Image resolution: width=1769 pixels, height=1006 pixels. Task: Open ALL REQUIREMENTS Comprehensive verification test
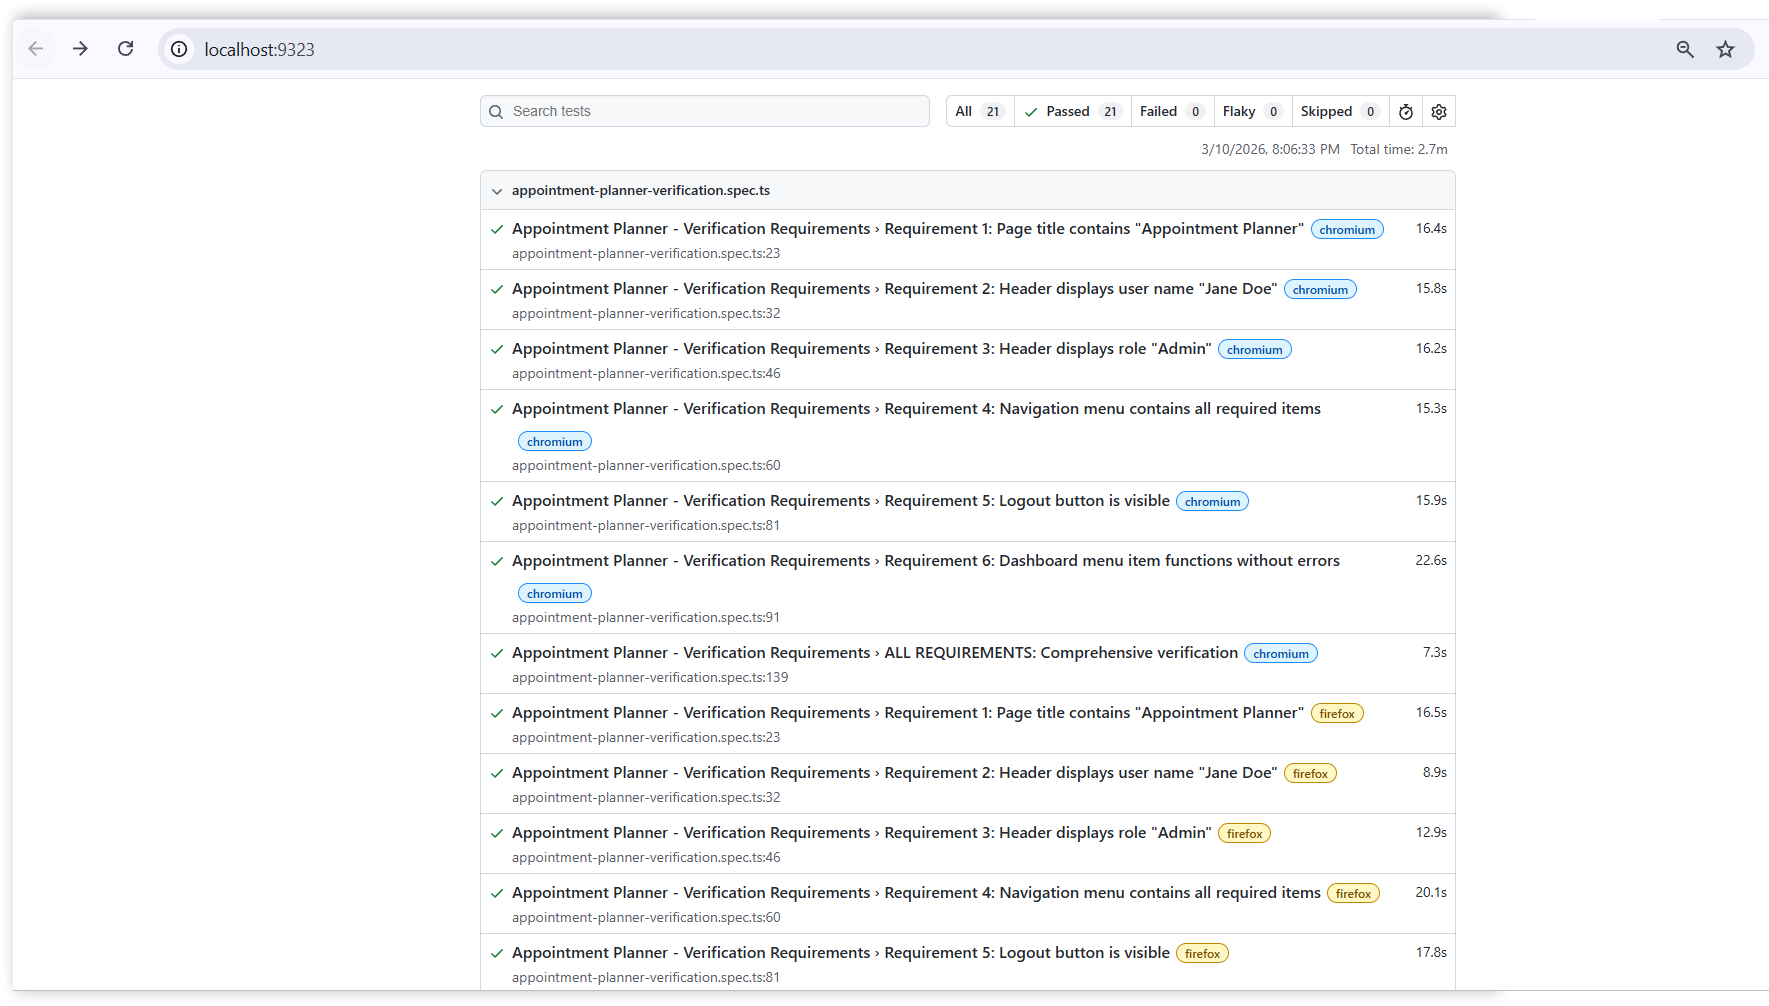click(875, 653)
